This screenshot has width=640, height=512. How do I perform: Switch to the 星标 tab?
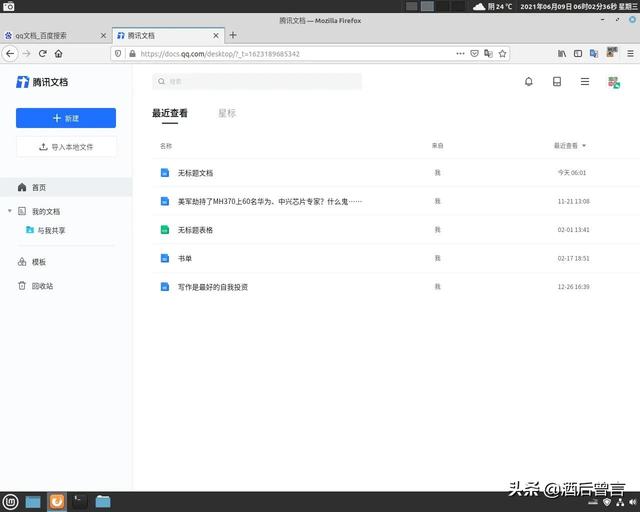point(227,114)
